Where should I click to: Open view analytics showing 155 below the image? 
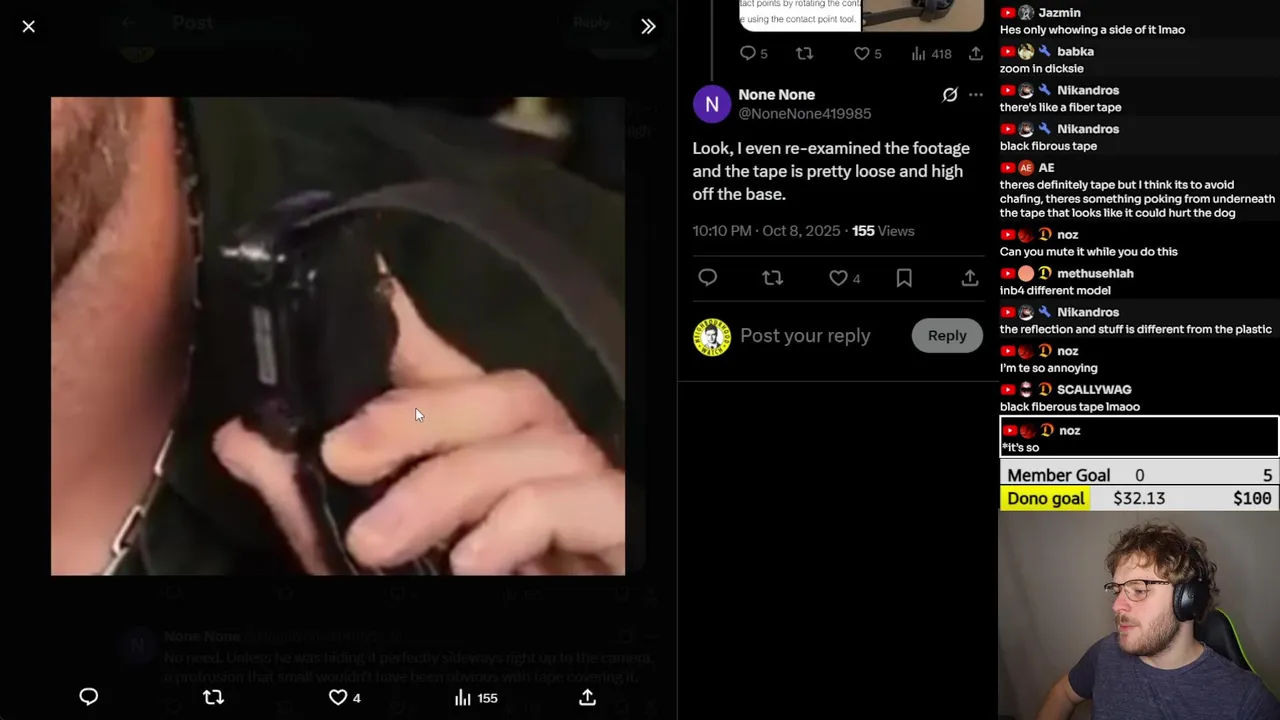(476, 697)
